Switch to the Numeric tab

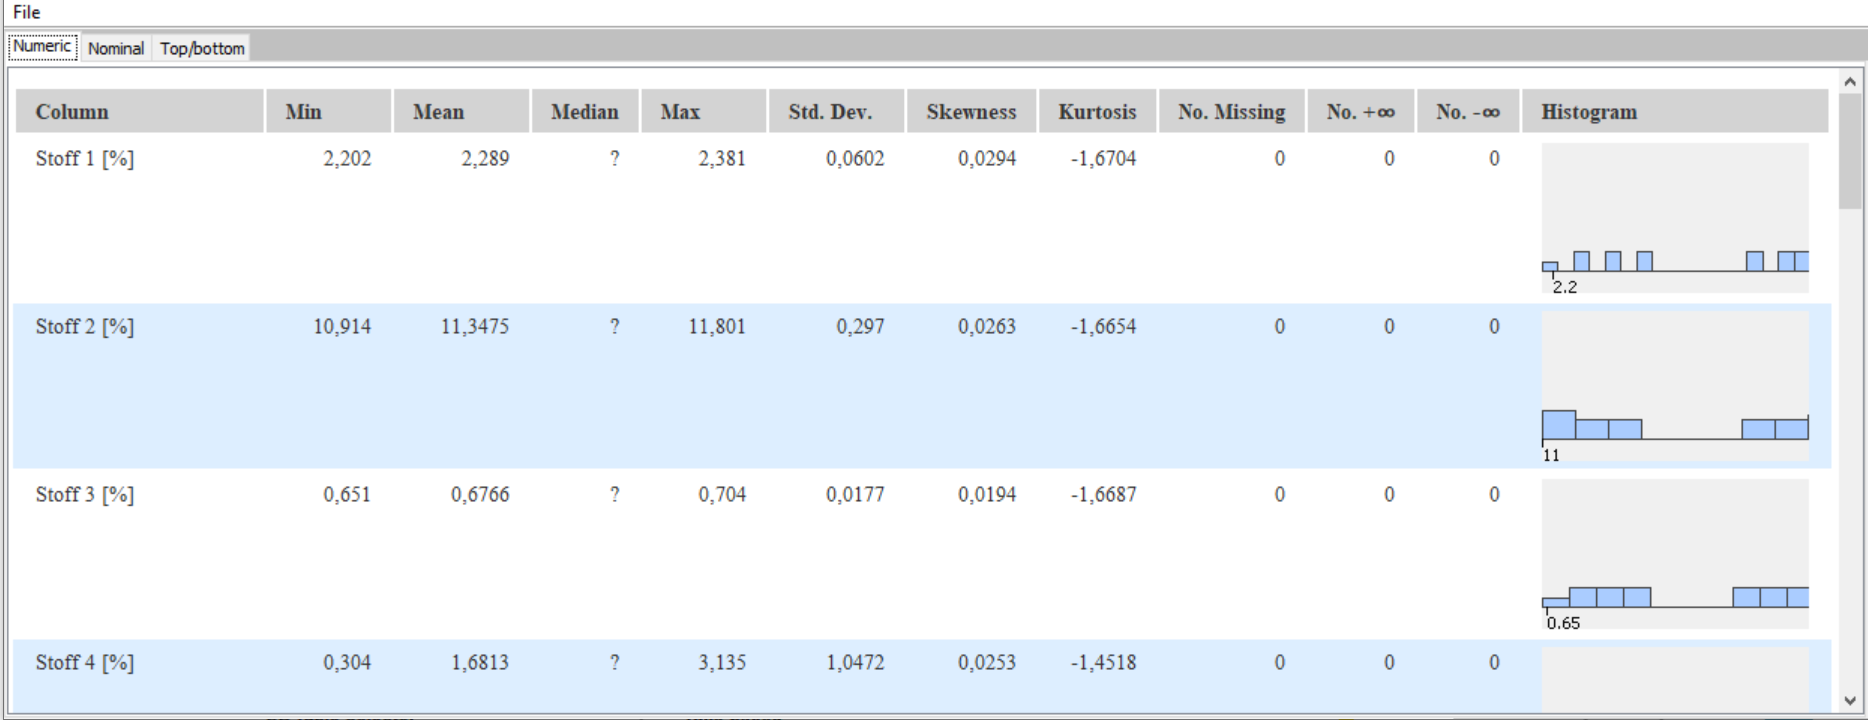pyautogui.click(x=43, y=47)
